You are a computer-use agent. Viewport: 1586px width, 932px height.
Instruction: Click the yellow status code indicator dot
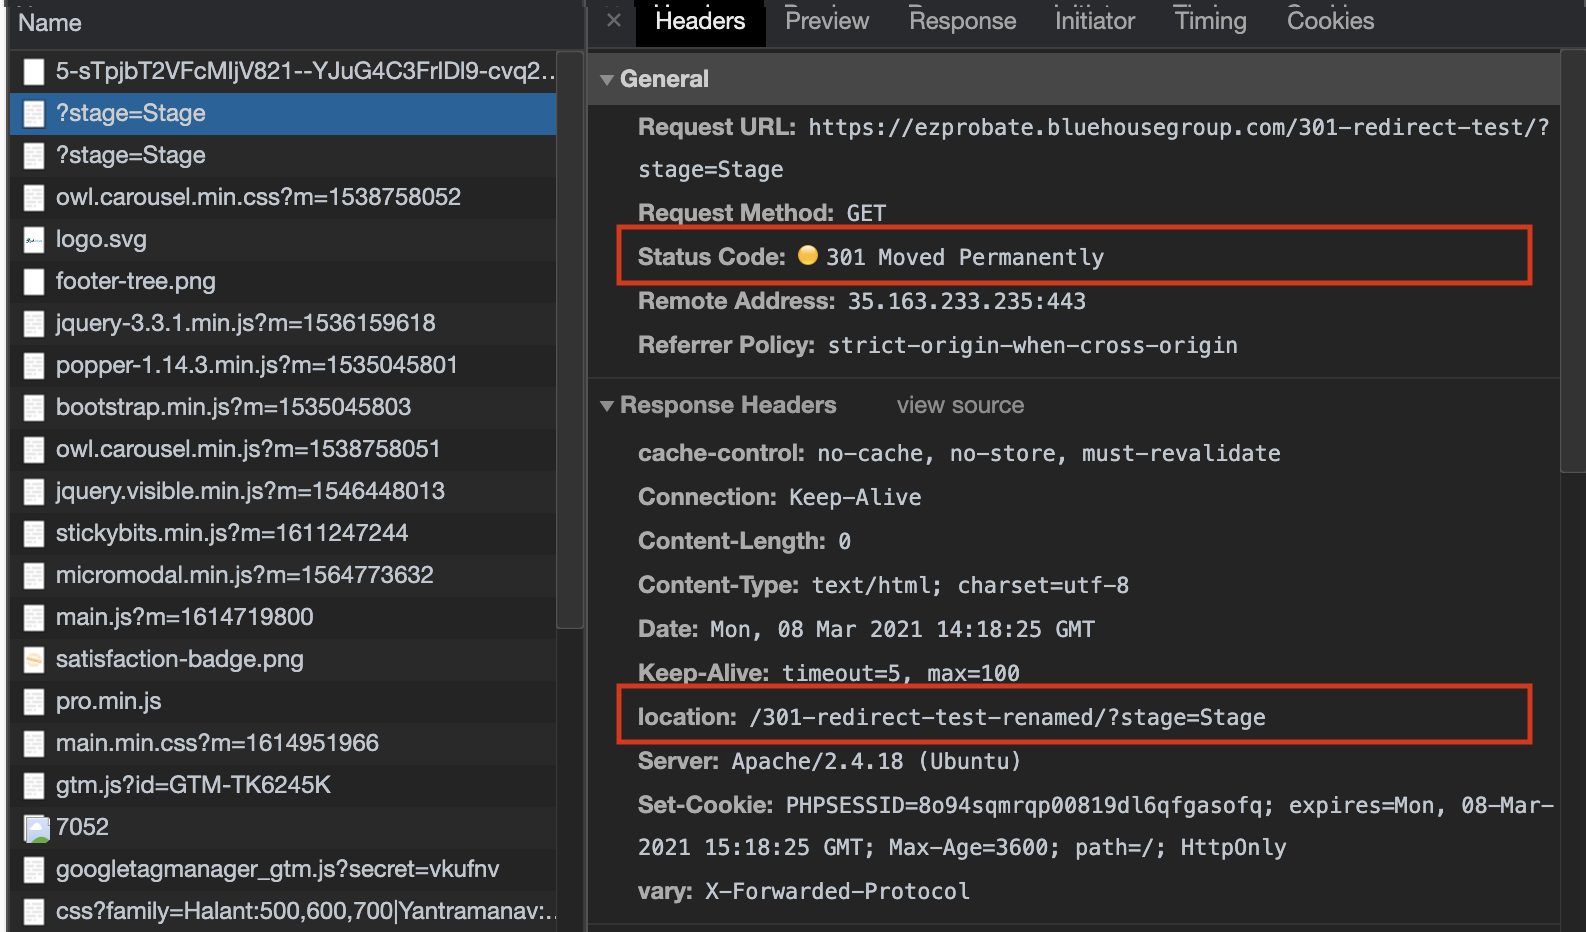coord(808,255)
